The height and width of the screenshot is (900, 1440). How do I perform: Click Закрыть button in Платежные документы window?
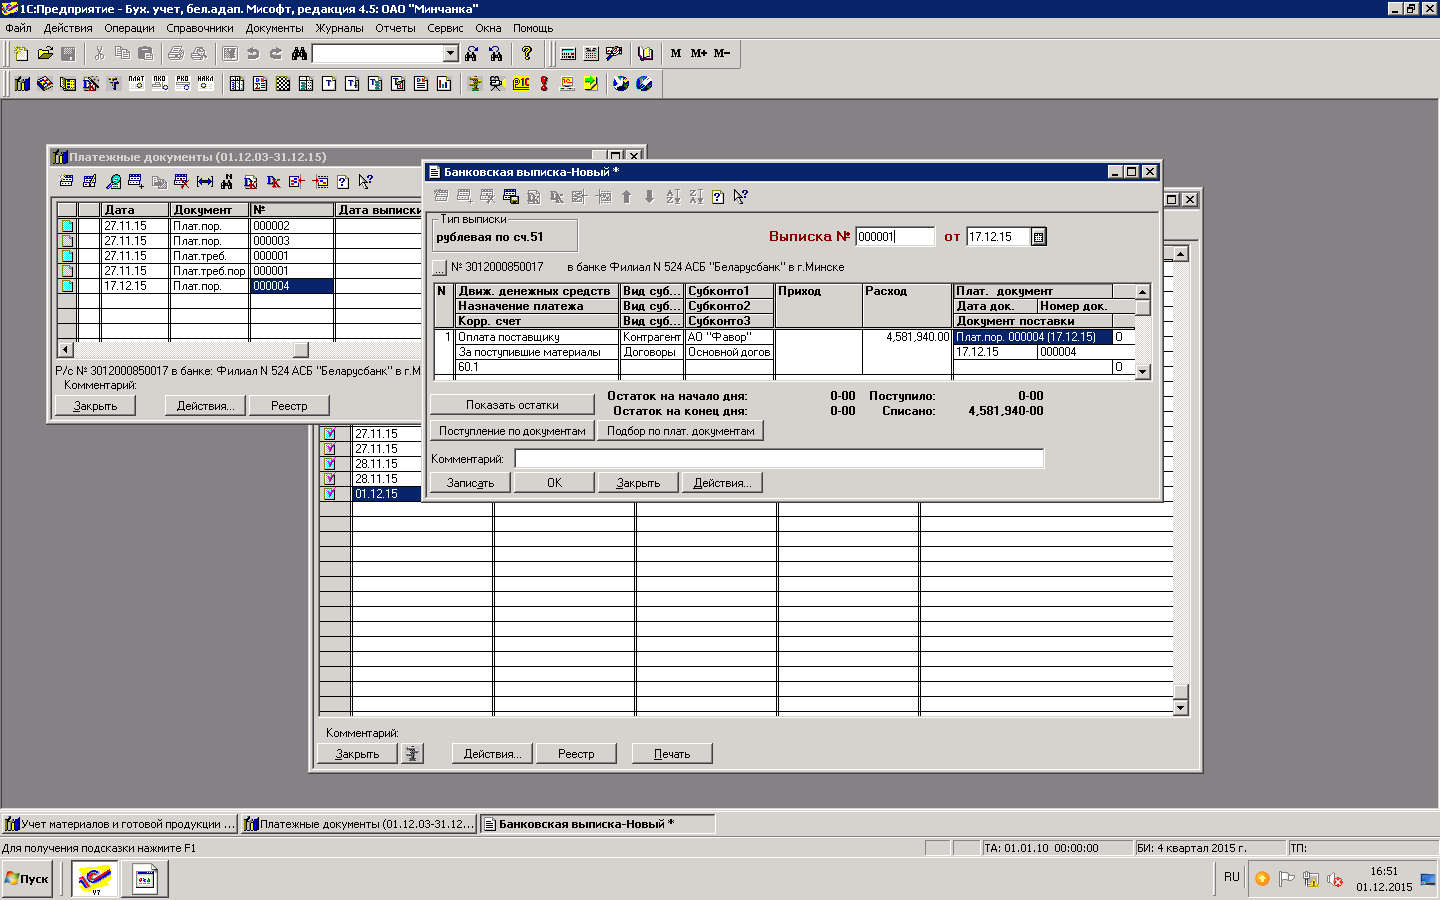95,406
